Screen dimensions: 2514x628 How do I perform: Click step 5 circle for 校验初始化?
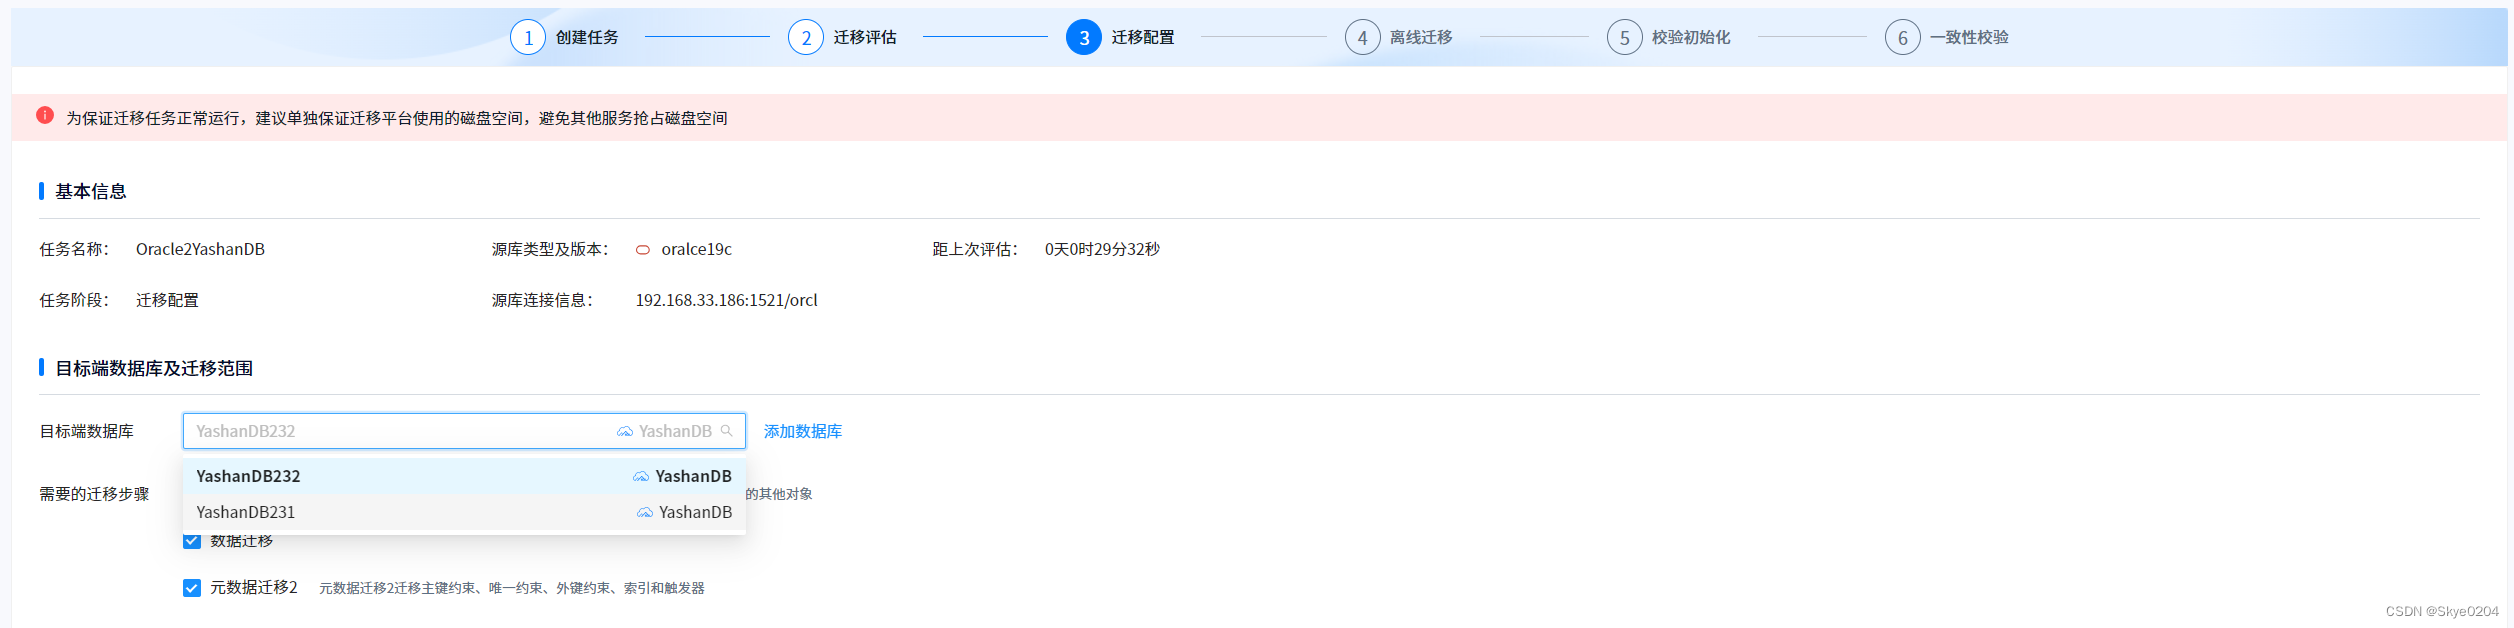(x=1624, y=38)
